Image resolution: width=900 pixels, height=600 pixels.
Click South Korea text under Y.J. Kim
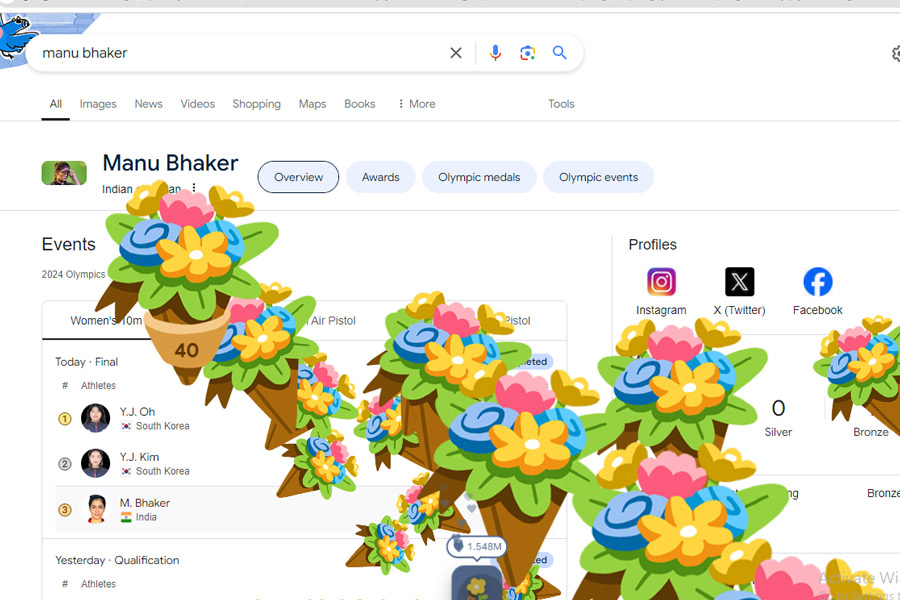click(x=162, y=471)
